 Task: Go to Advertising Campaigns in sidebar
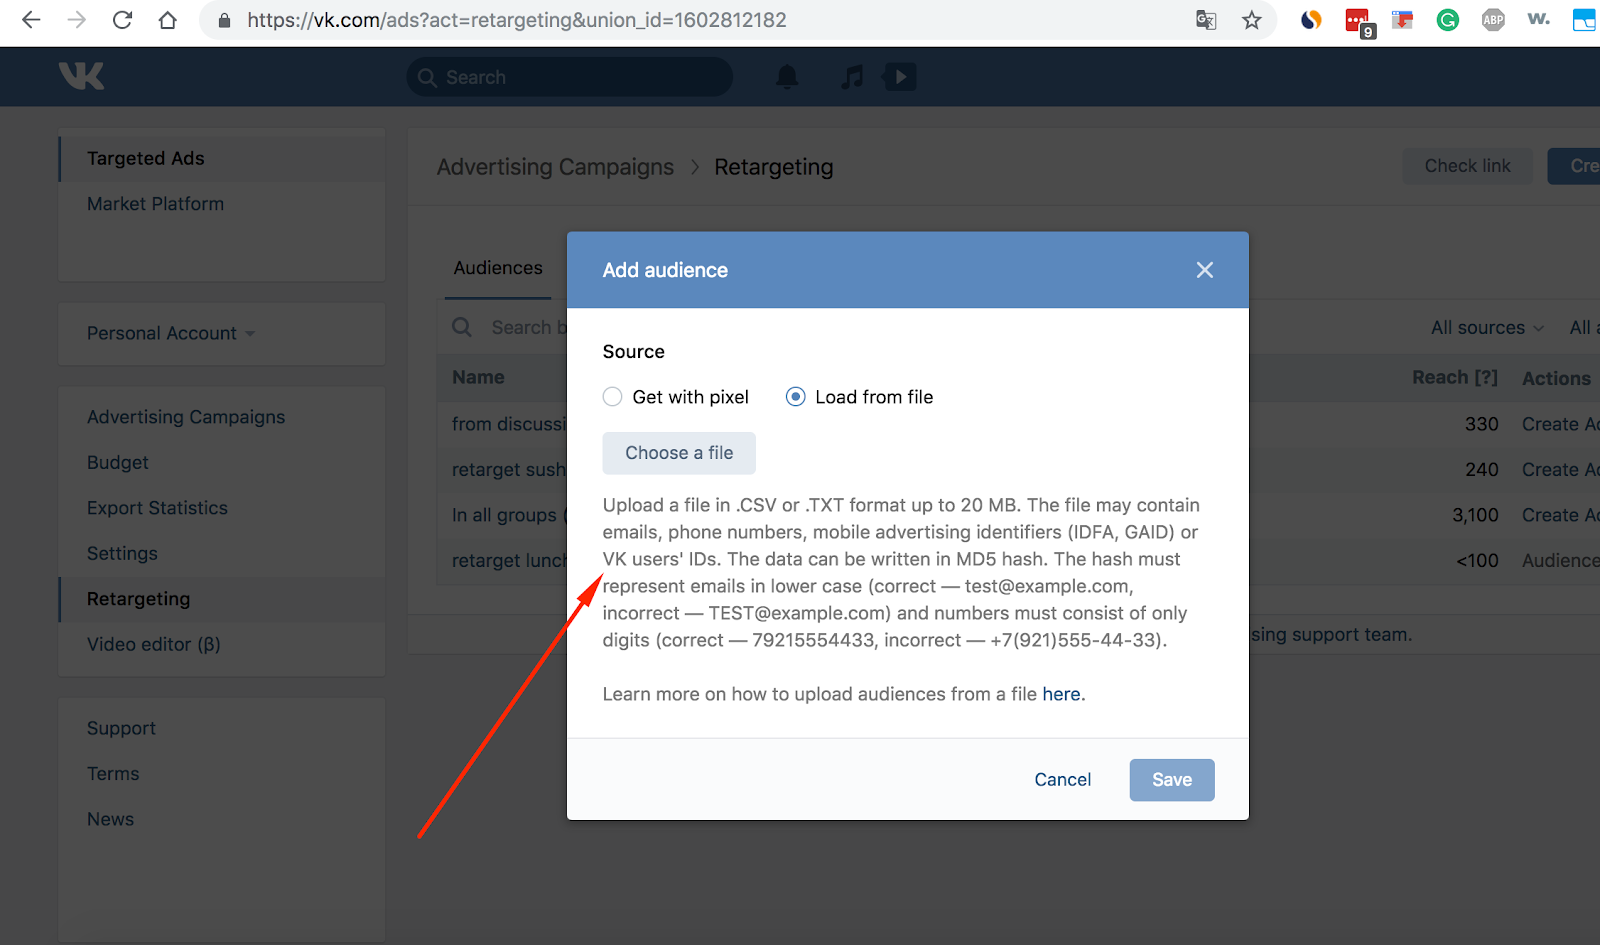(x=186, y=417)
